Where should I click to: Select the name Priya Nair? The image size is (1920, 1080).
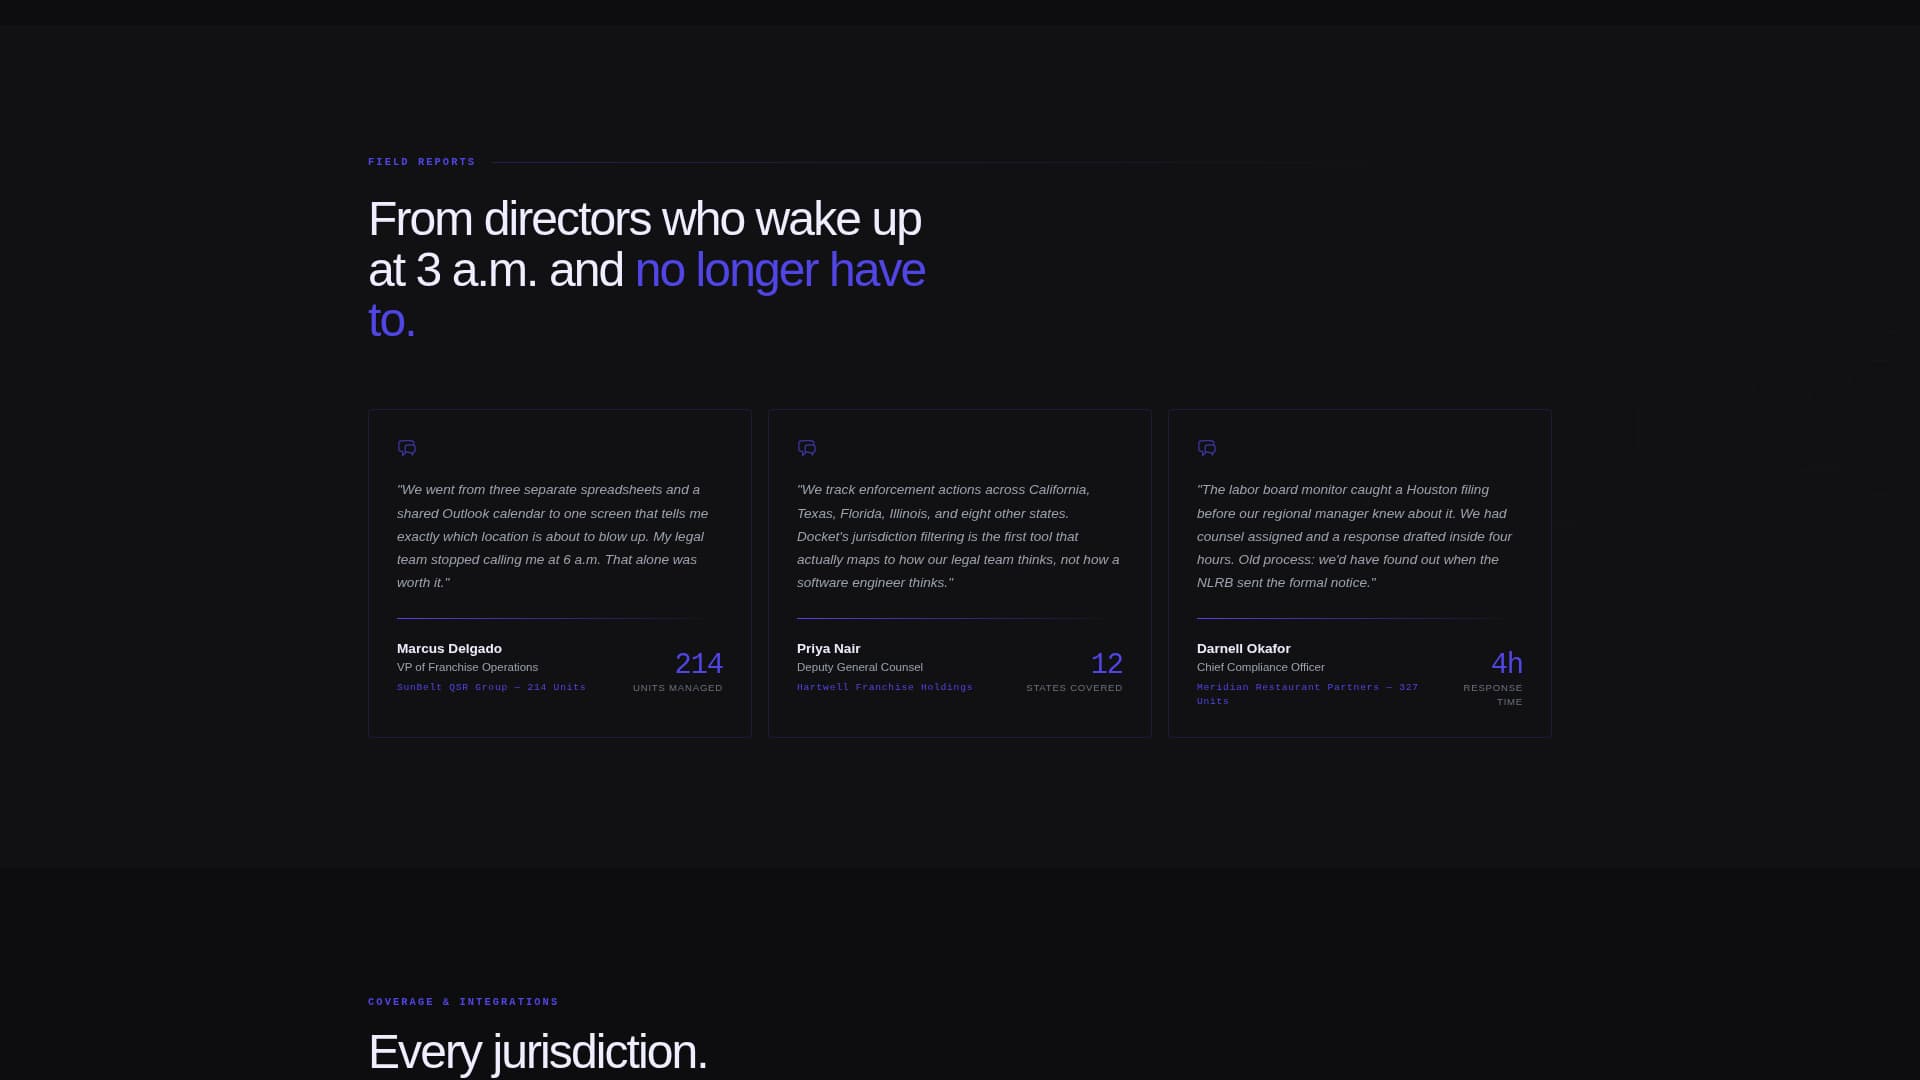pyautogui.click(x=828, y=649)
